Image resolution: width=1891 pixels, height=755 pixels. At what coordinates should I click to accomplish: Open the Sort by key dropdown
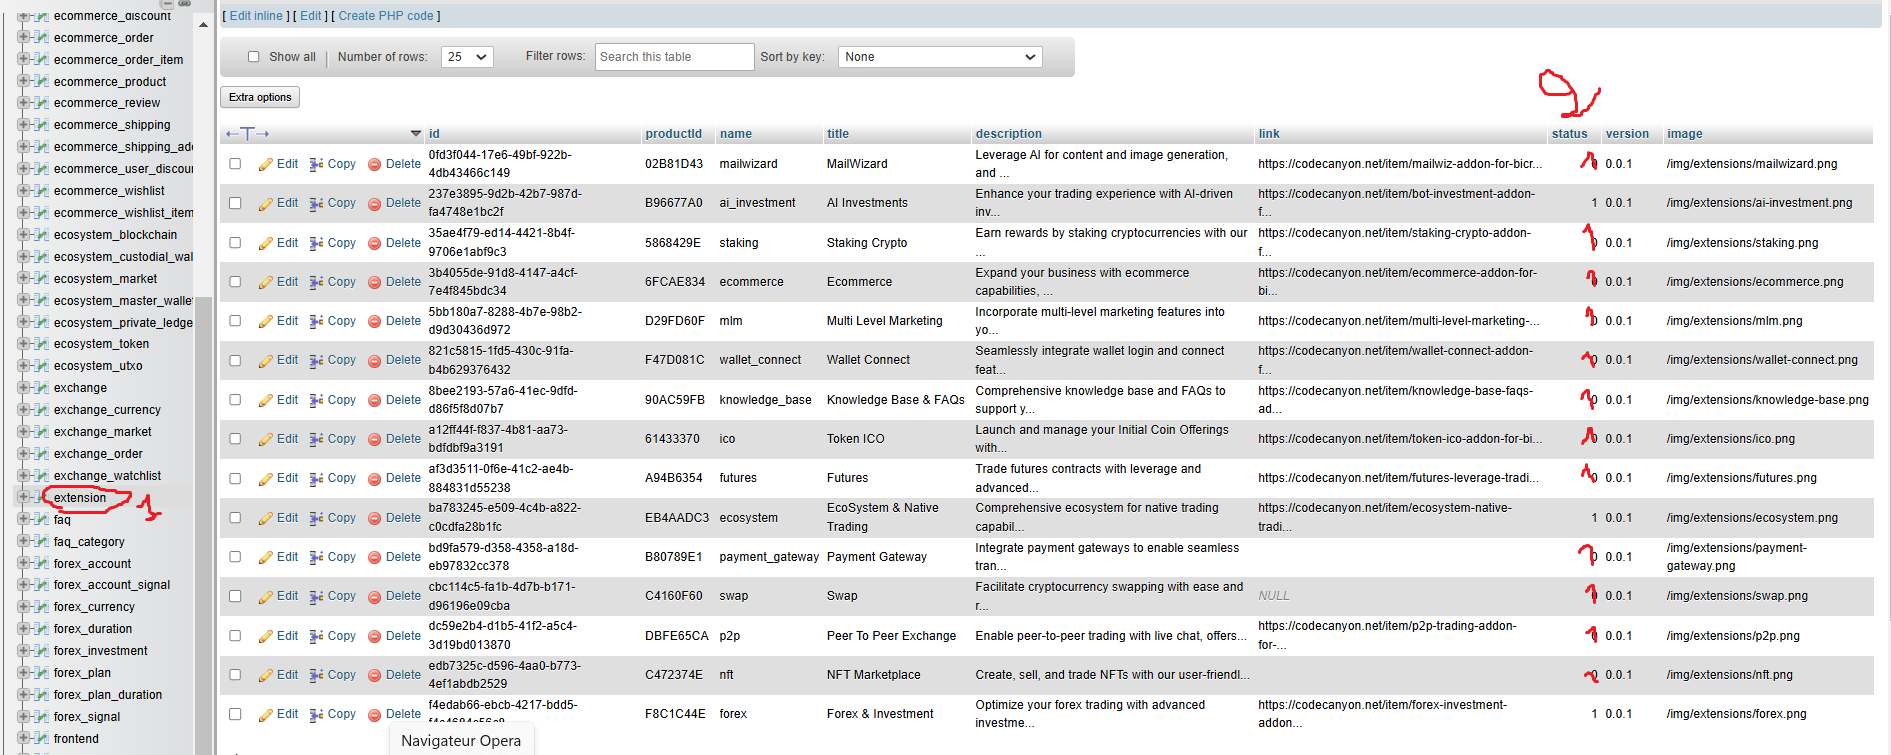939,57
